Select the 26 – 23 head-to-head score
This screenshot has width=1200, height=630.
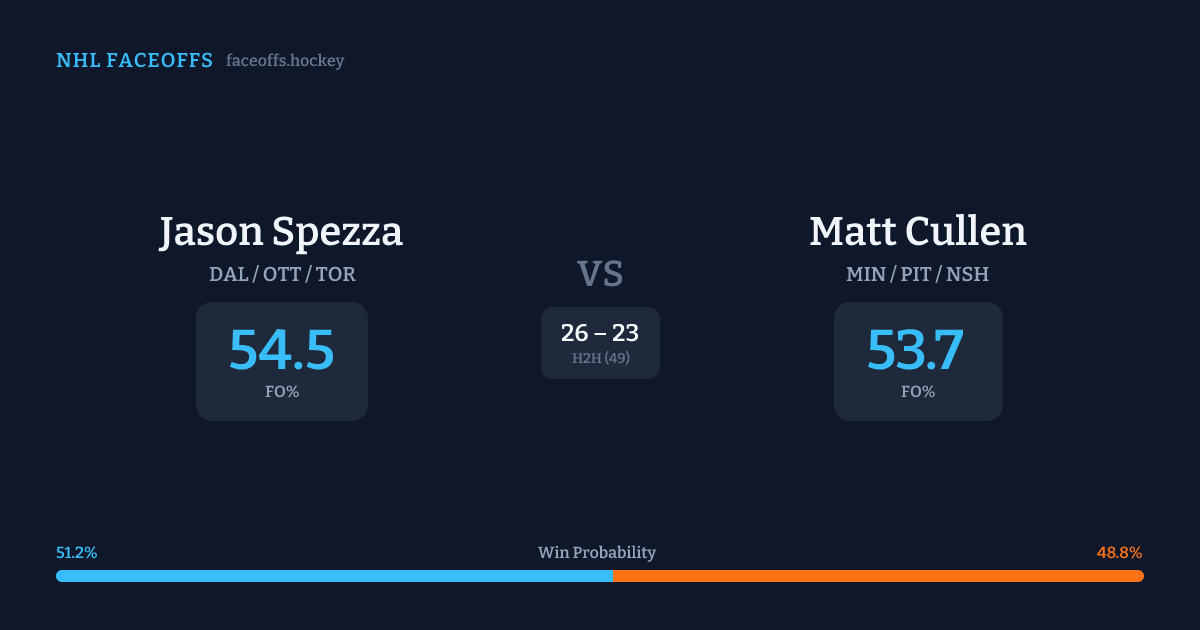pos(600,333)
